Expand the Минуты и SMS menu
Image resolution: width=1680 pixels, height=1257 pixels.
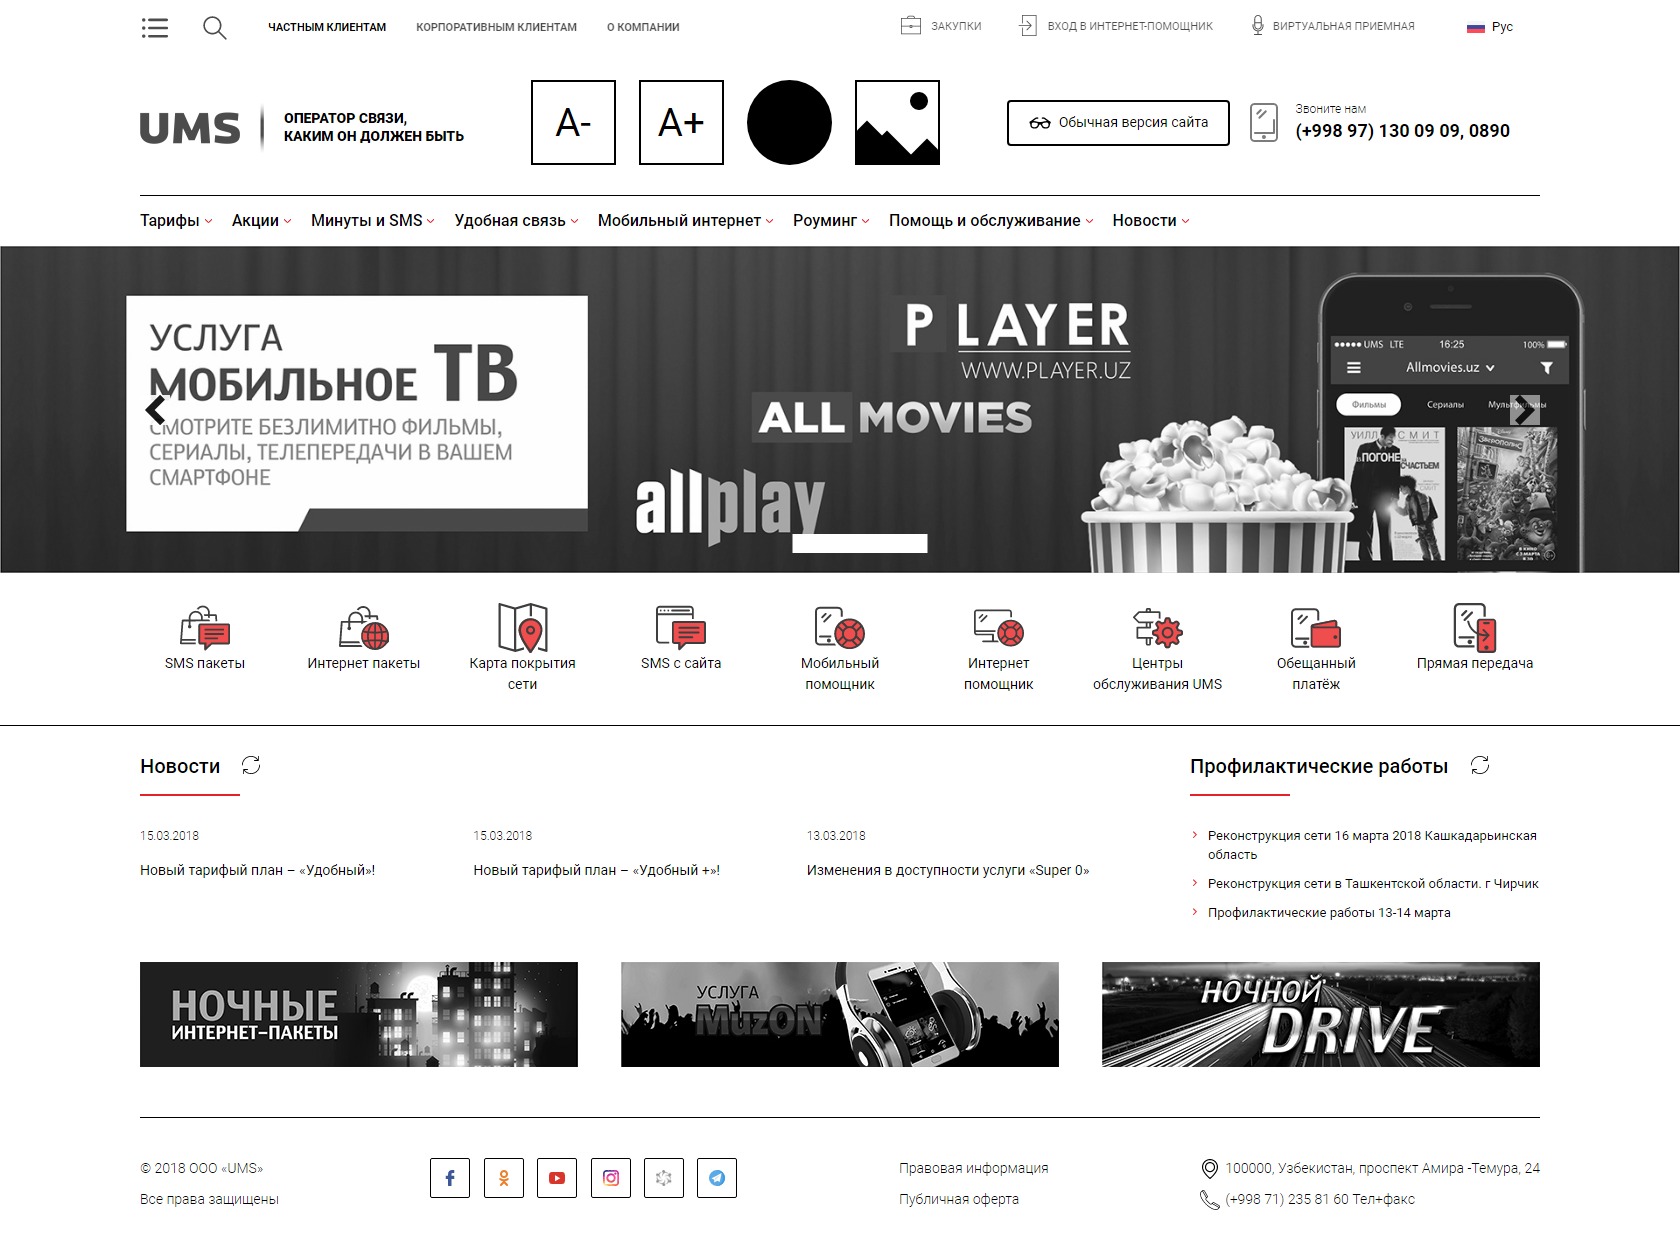click(372, 221)
